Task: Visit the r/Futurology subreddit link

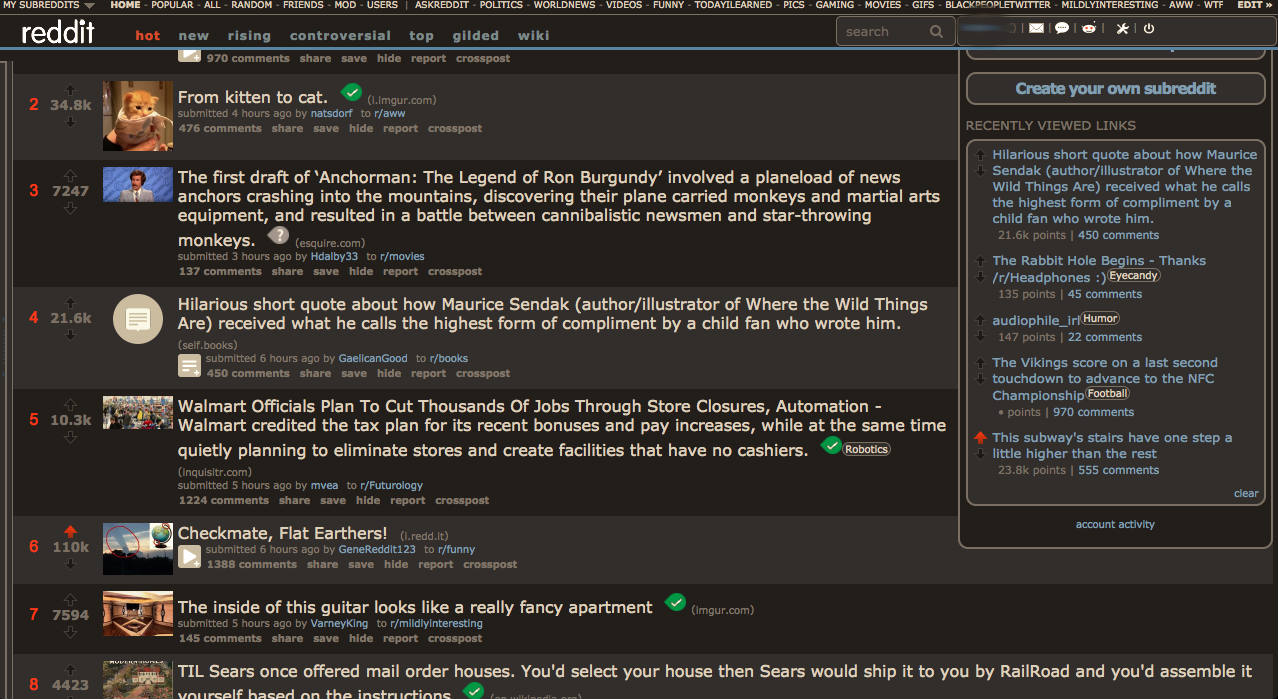Action: [x=391, y=485]
